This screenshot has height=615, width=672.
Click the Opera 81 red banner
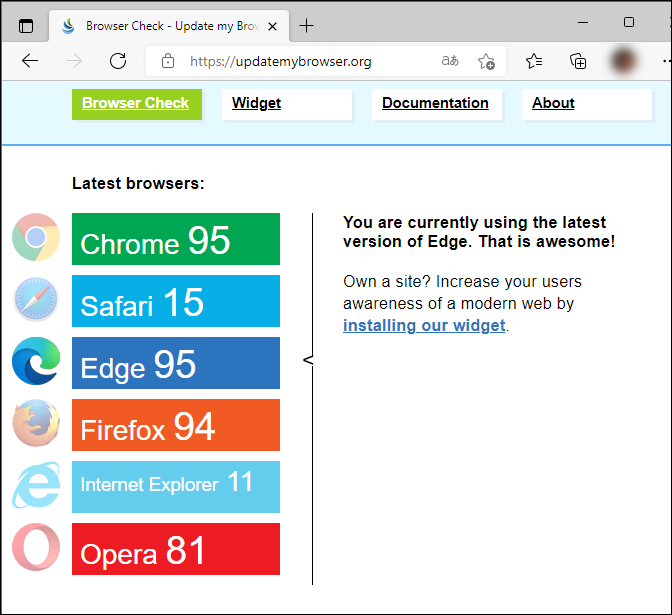pos(176,549)
